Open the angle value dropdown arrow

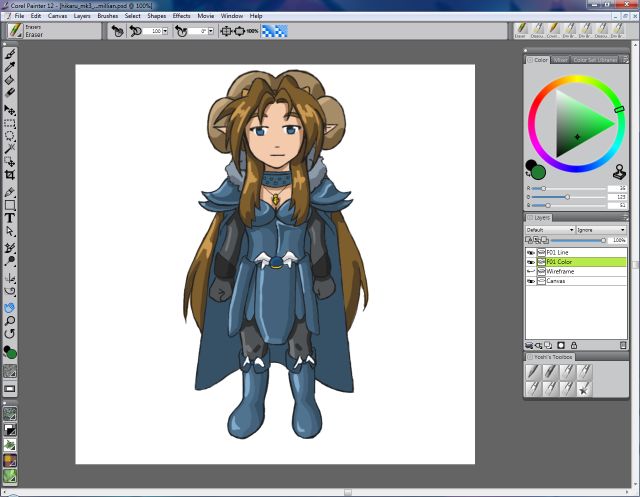[211, 31]
